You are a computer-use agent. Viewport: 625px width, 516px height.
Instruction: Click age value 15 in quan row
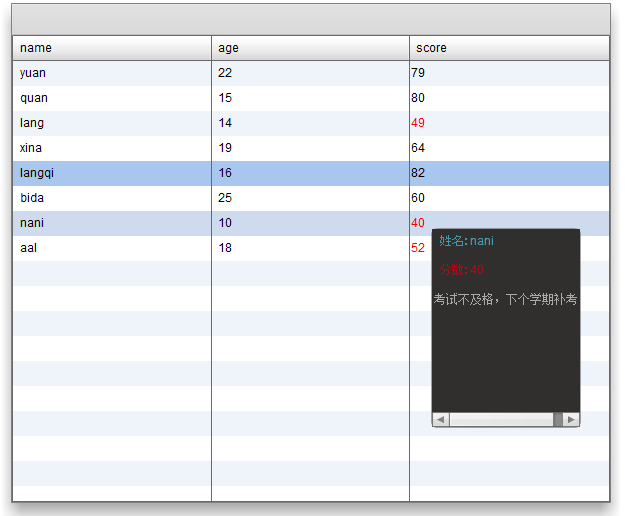tap(225, 98)
